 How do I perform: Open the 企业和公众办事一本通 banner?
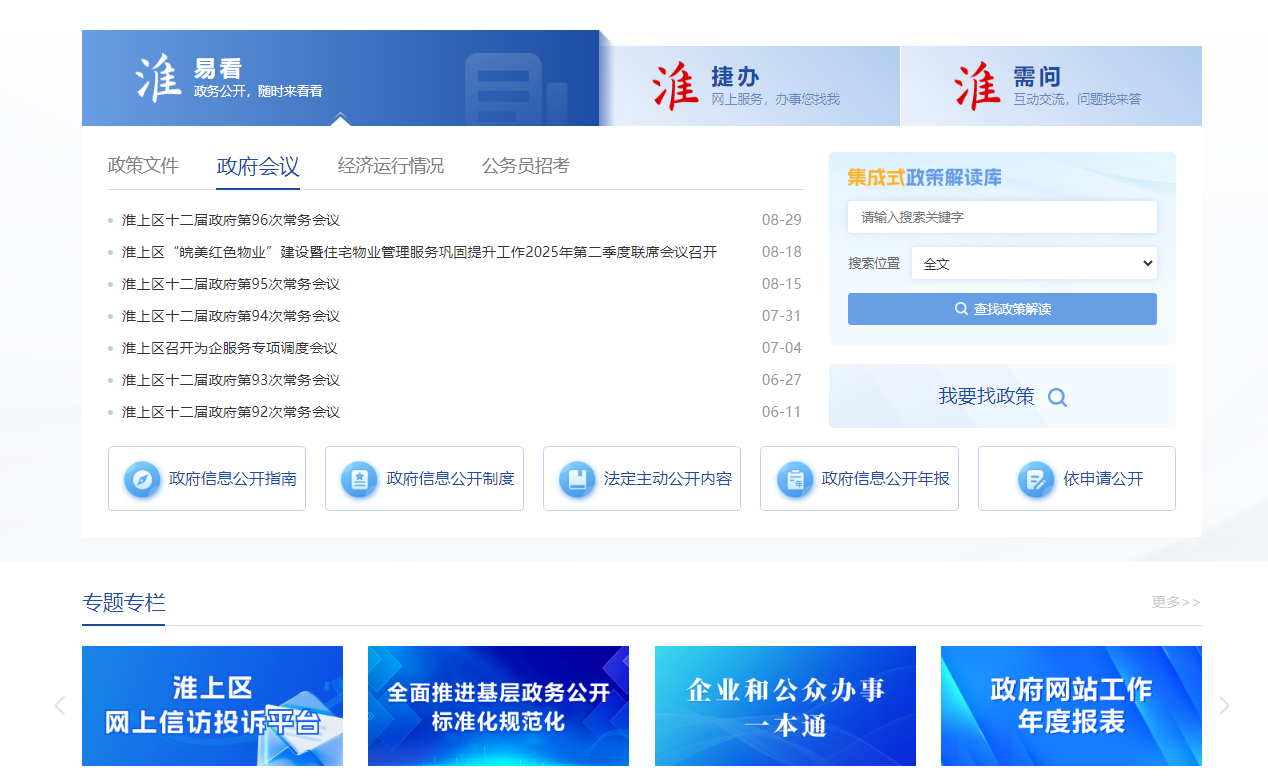point(785,706)
